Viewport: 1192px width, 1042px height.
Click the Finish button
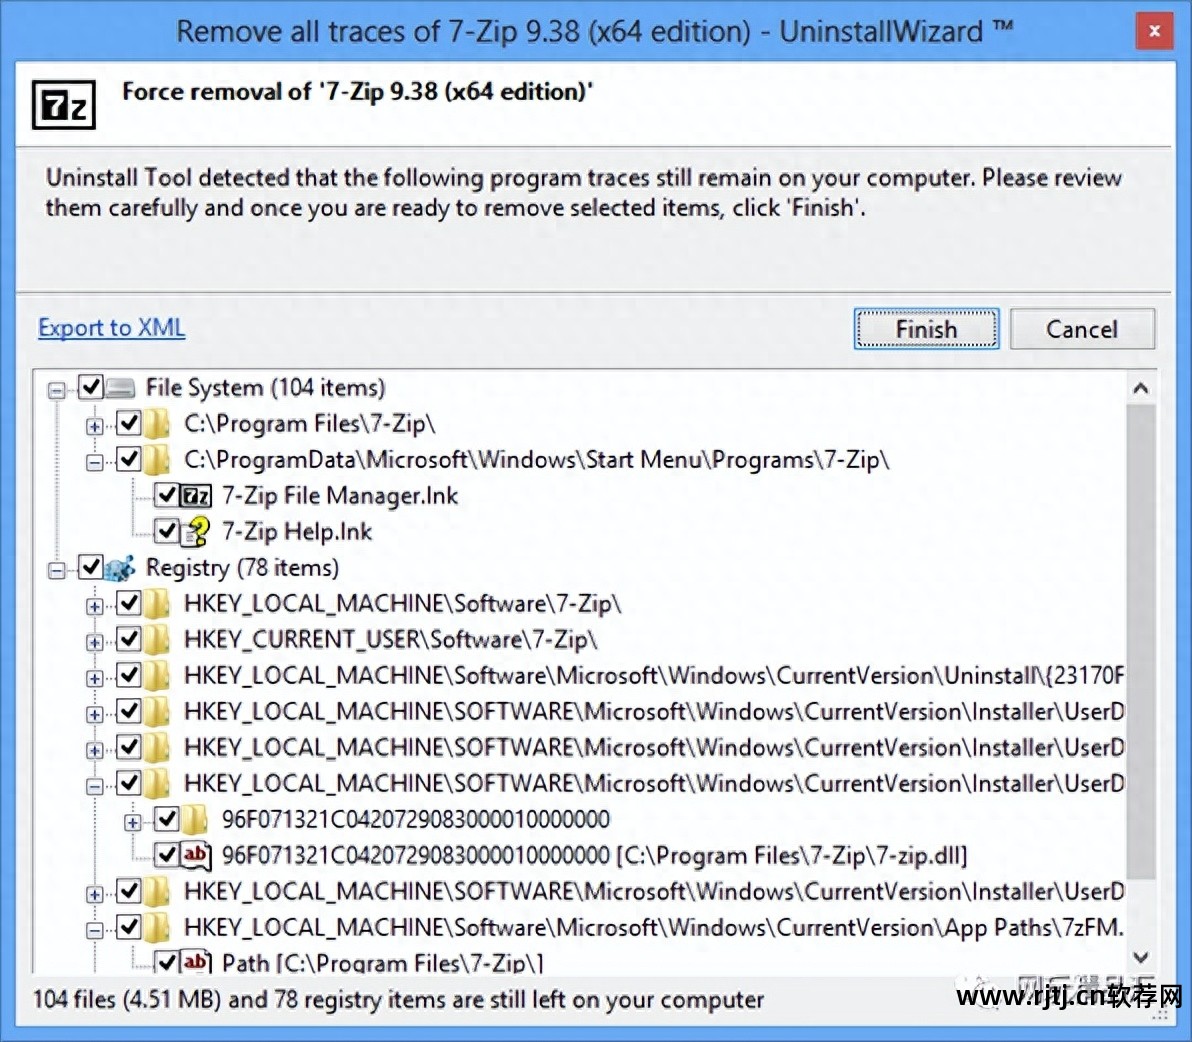tap(926, 329)
